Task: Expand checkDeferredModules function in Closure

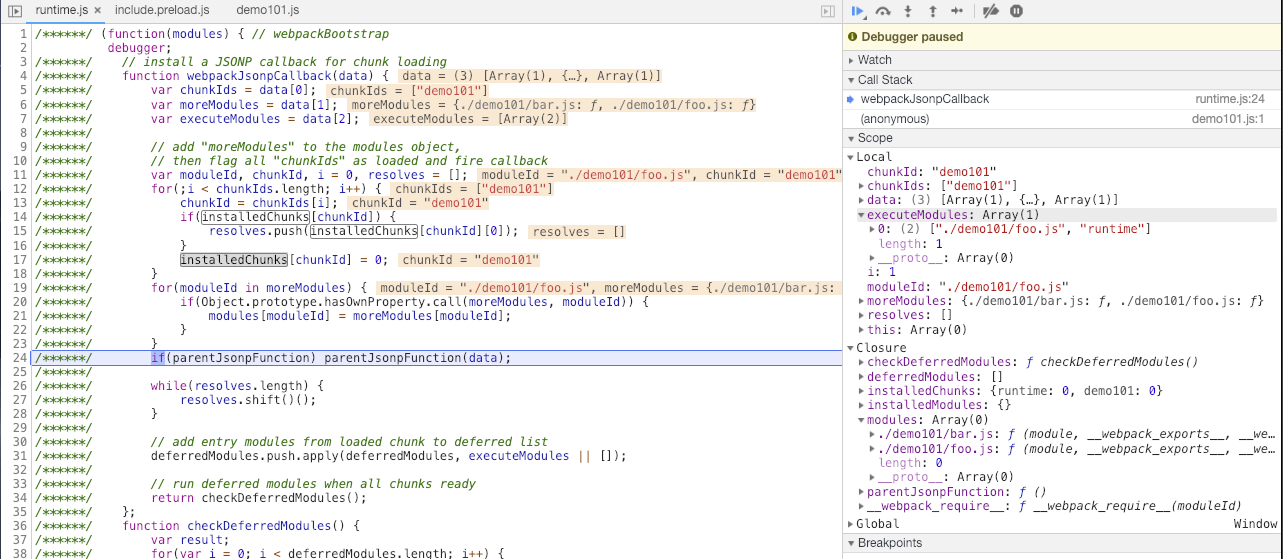Action: [862, 362]
